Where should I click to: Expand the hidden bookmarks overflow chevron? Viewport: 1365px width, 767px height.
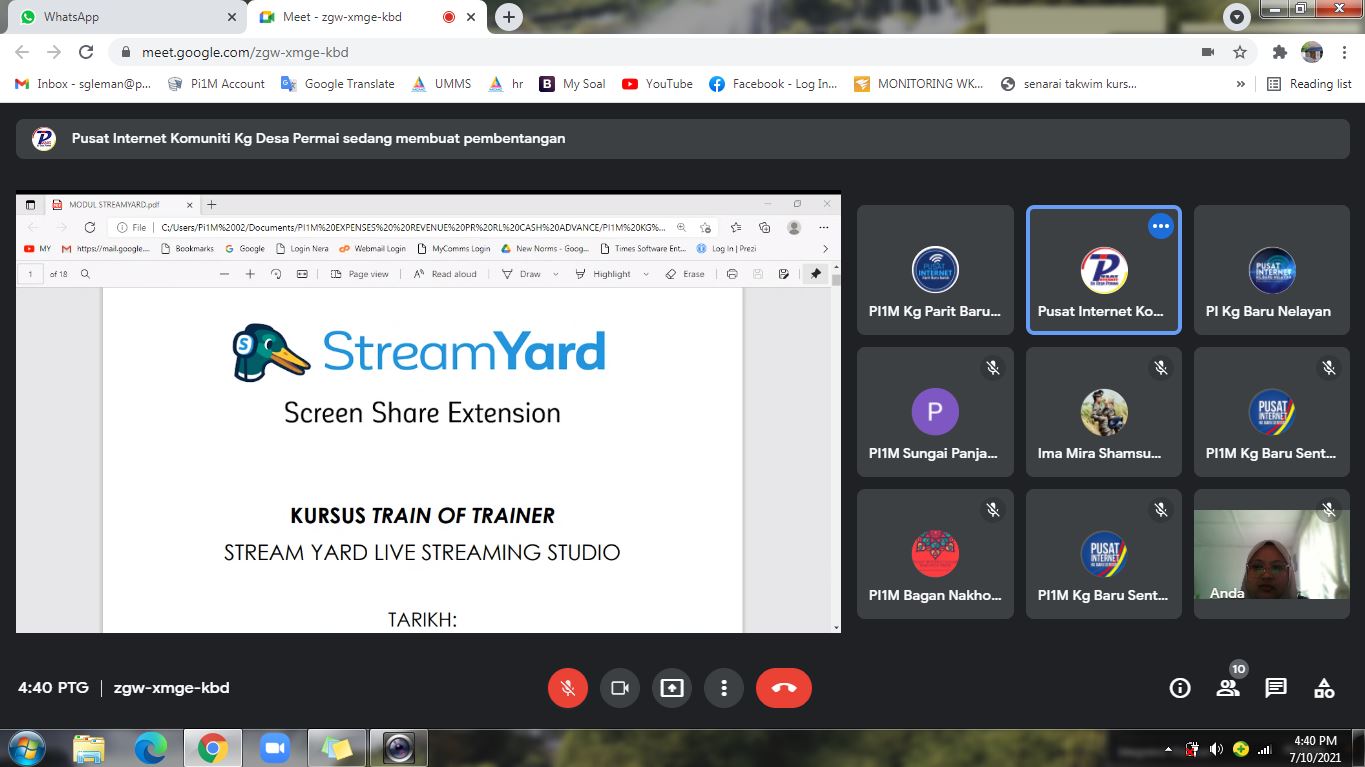1241,84
